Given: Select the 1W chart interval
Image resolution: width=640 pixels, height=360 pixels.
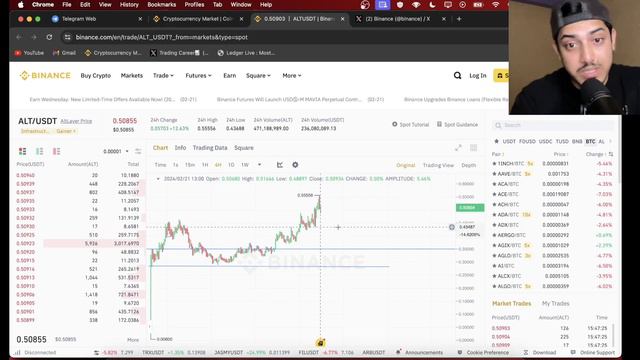Looking at the screenshot, I should click(245, 165).
